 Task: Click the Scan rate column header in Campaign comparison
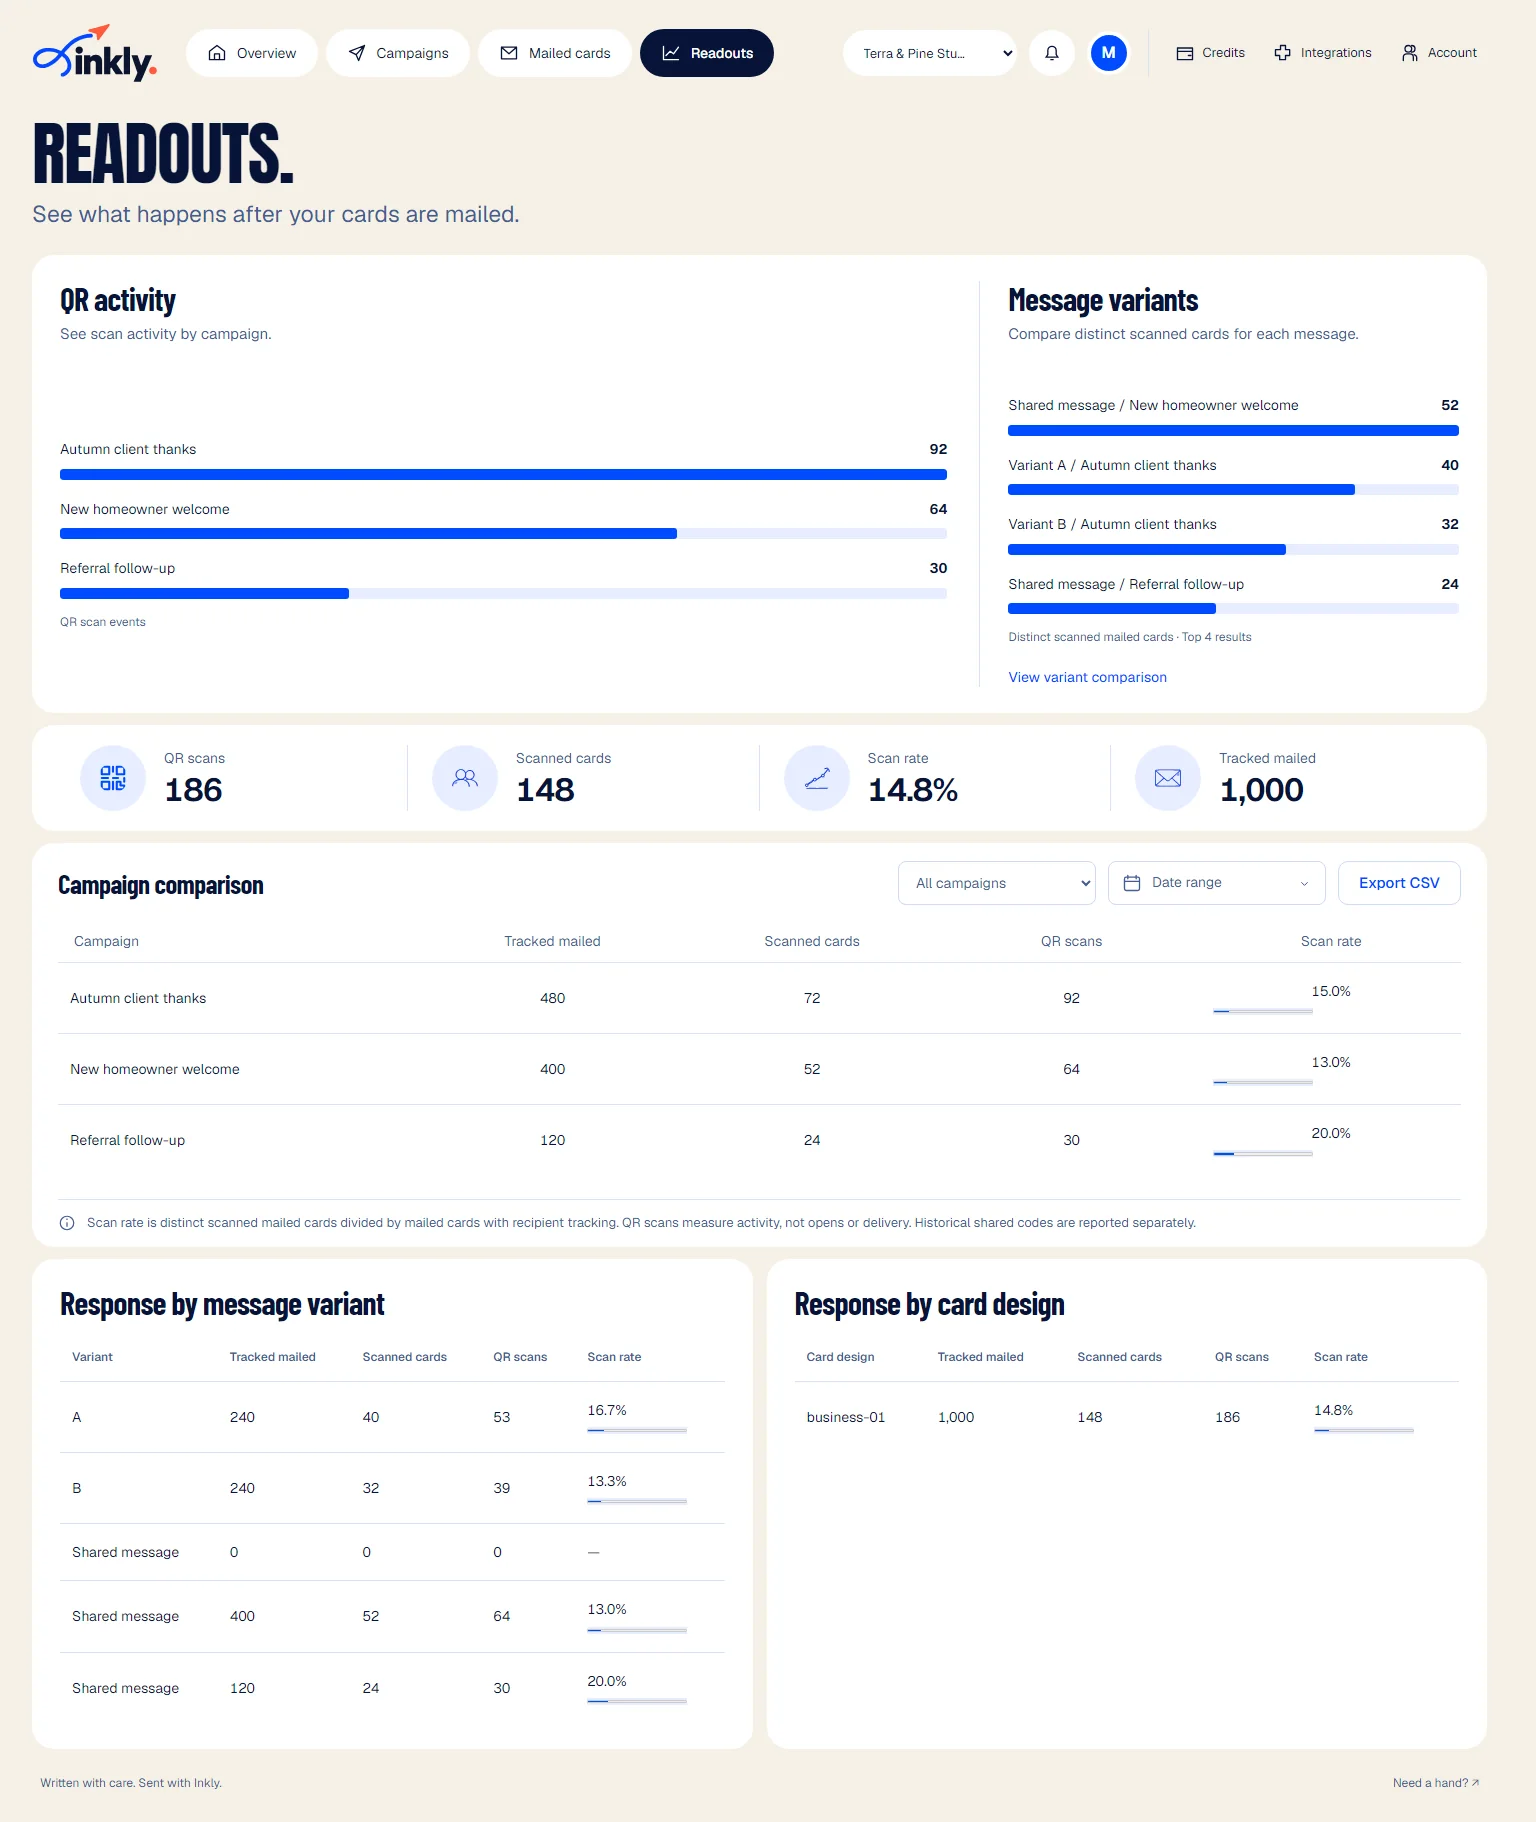[x=1331, y=941]
